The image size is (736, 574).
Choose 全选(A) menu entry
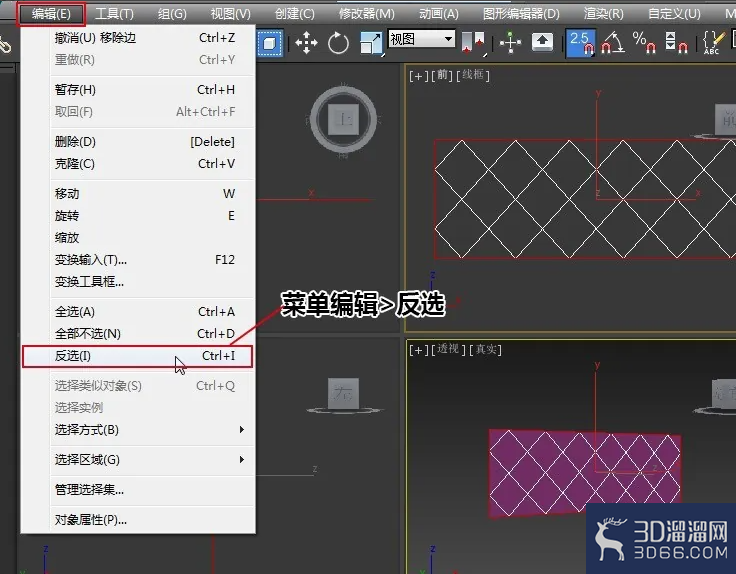click(x=138, y=312)
